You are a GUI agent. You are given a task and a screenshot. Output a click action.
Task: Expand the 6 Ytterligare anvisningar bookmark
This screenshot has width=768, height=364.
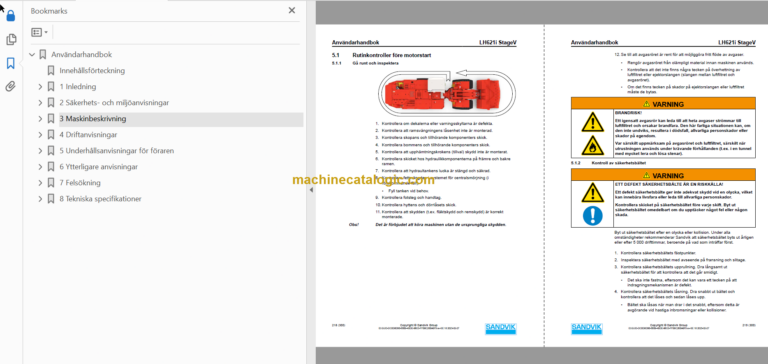[x=40, y=167]
